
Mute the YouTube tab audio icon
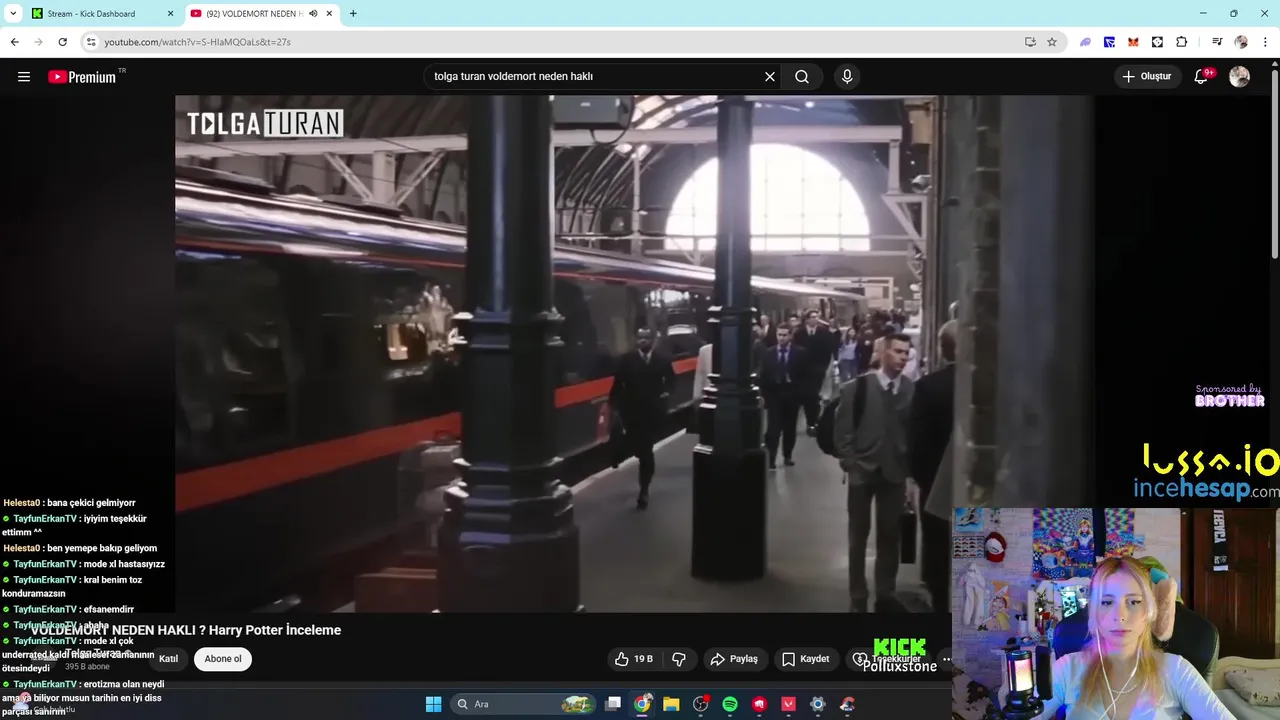tap(313, 14)
